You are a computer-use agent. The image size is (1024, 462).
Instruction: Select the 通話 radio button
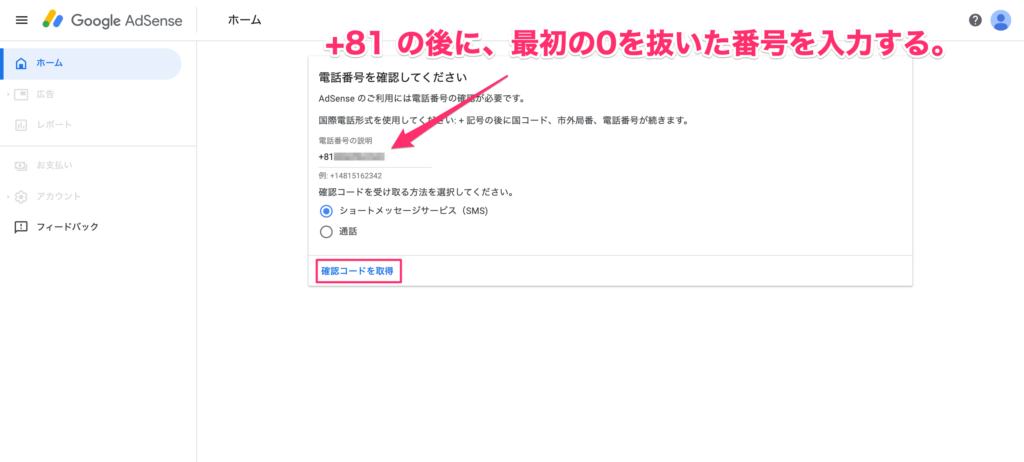(x=326, y=231)
